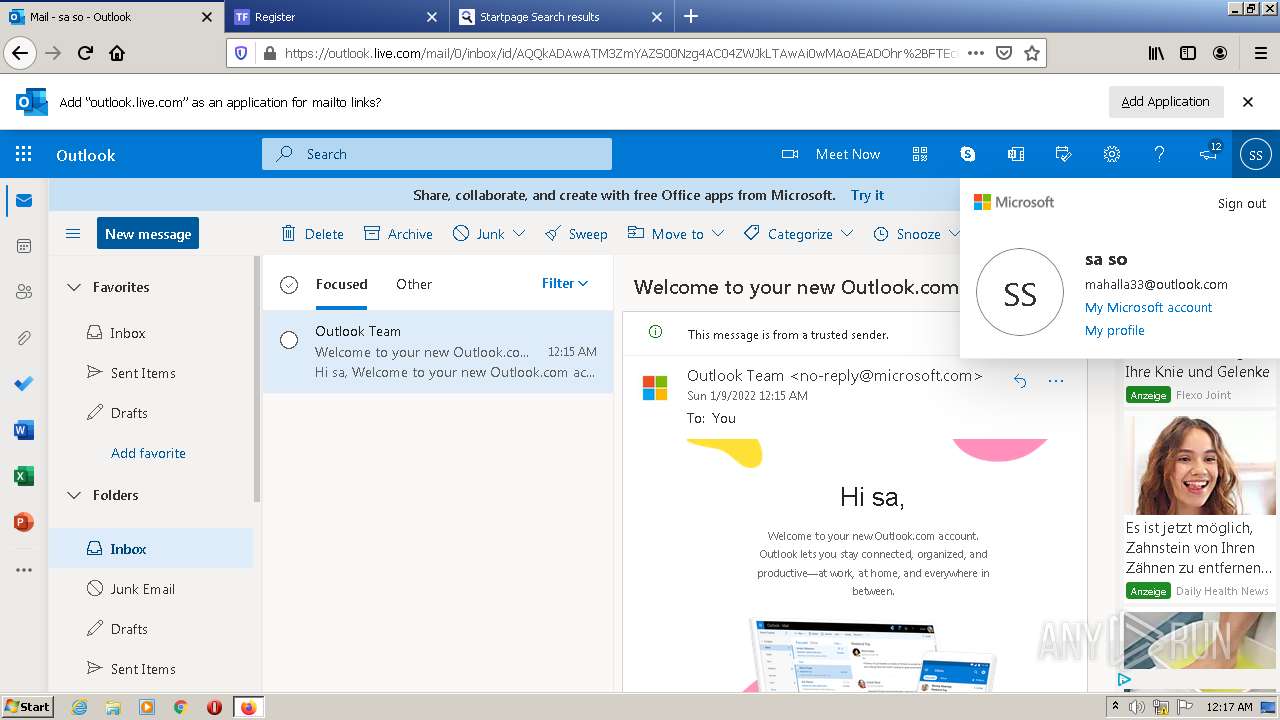Open the Filter dropdown
This screenshot has height=720, width=1280.
click(565, 283)
